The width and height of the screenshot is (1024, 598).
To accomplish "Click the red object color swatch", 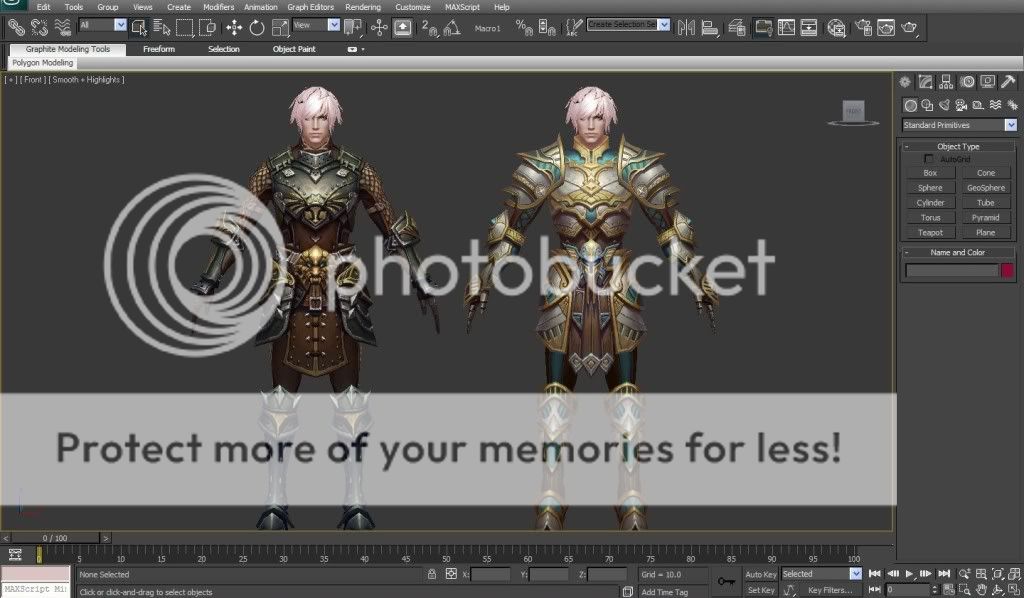I will 1007,270.
